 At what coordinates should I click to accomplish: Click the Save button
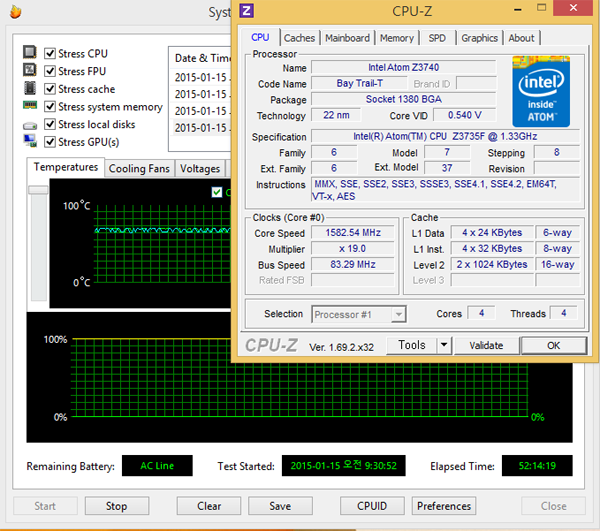click(280, 506)
